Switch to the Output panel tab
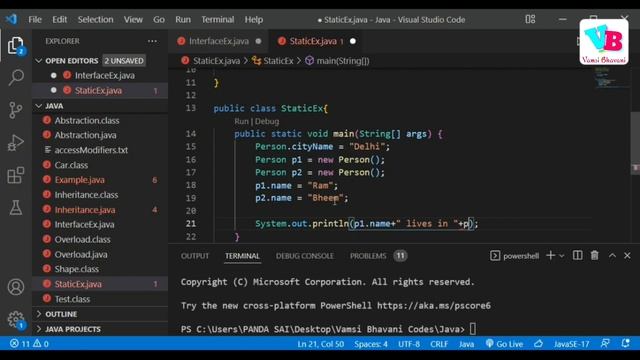Screen dimensions: 640x360 tap(195, 256)
